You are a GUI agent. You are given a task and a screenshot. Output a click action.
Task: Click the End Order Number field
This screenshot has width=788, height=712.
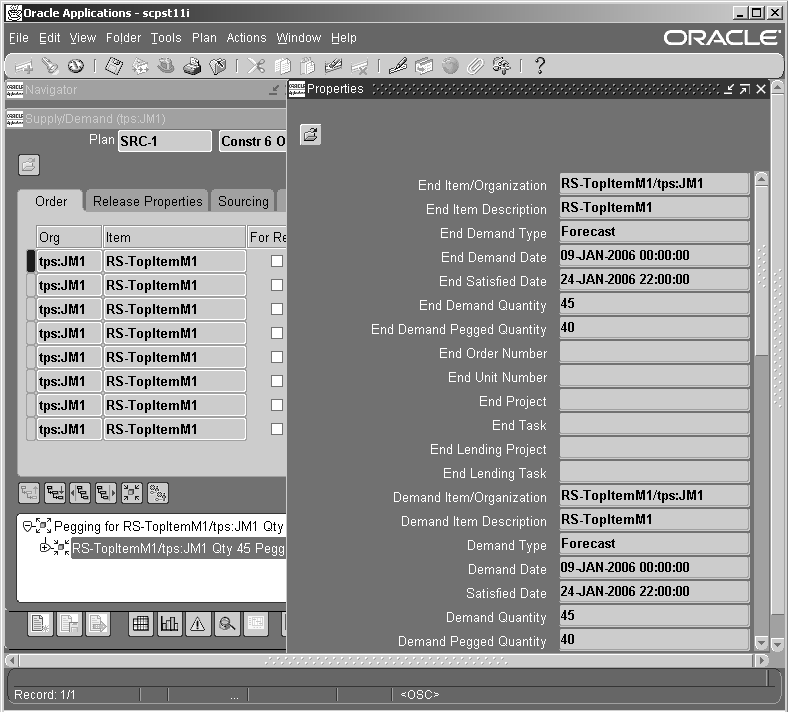(654, 352)
